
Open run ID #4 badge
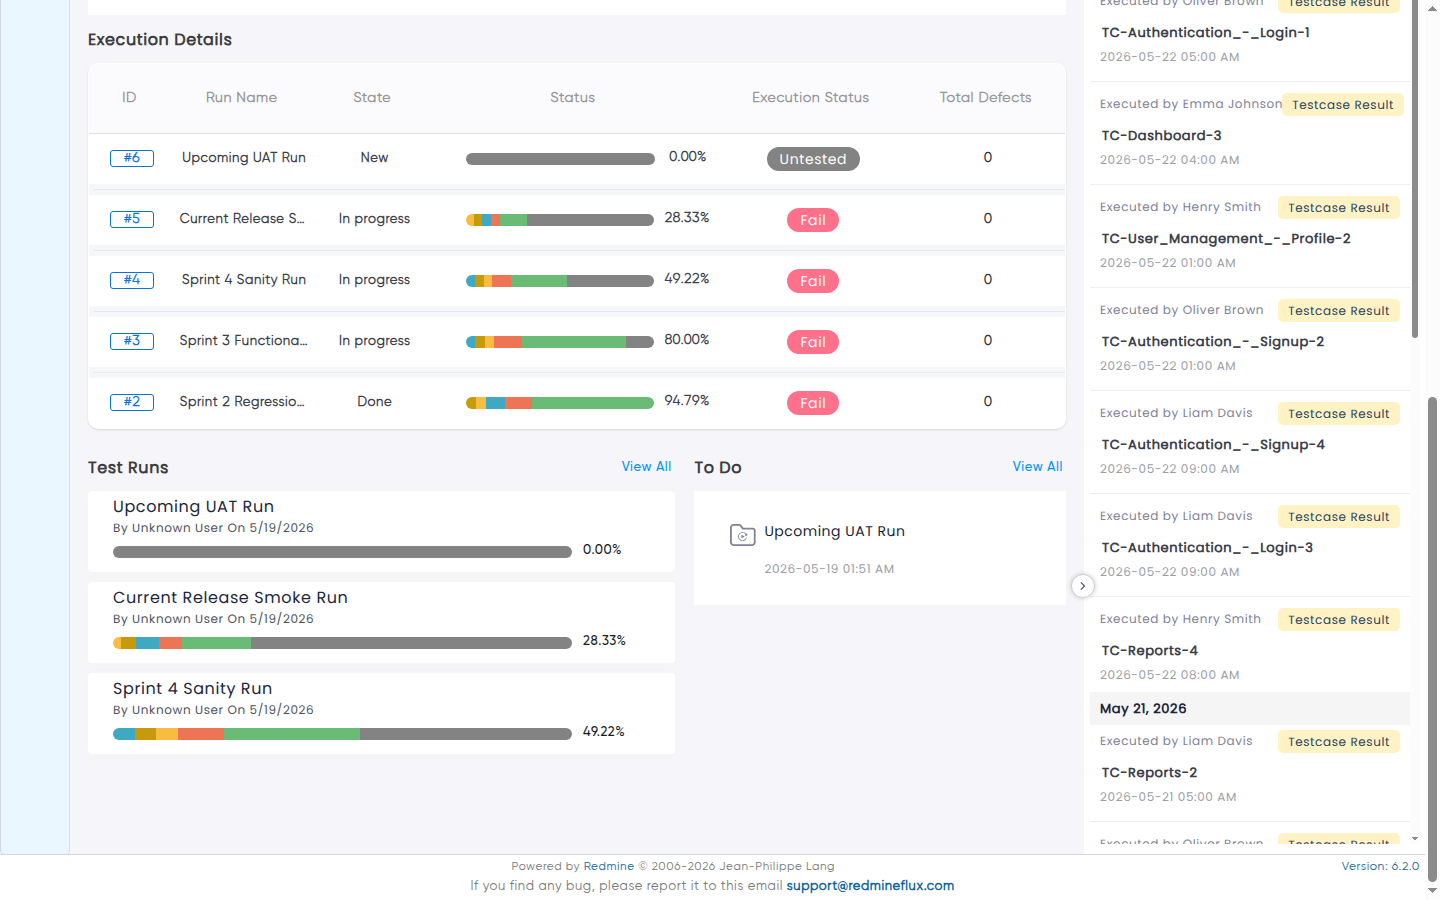click(x=132, y=280)
